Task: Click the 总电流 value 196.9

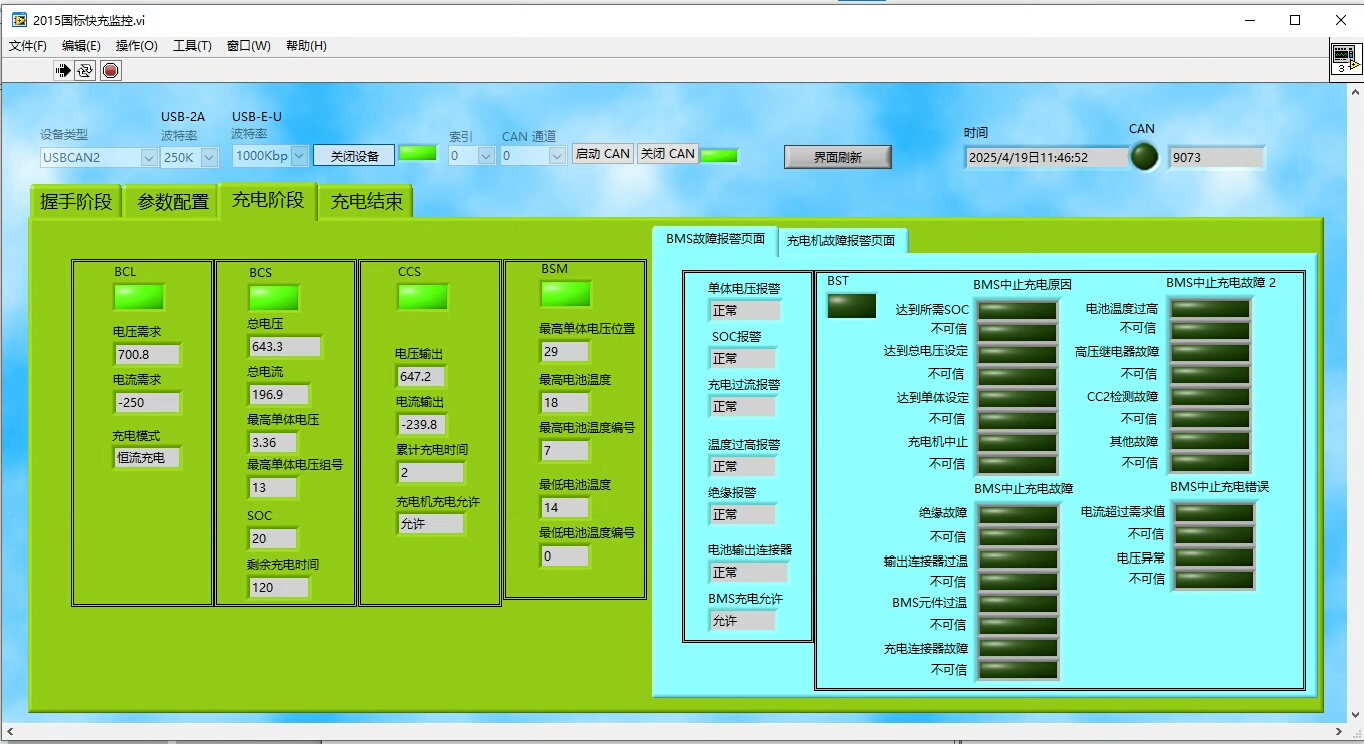Action: pyautogui.click(x=279, y=394)
